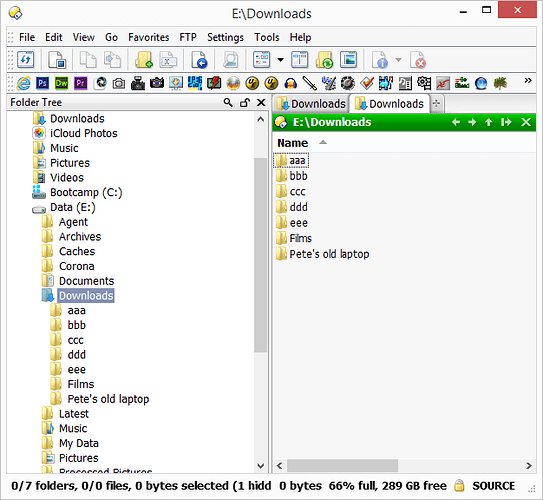Click the refresh/synchronize toolbar icon
Screen dimensions: 543x500
[x=26, y=60]
